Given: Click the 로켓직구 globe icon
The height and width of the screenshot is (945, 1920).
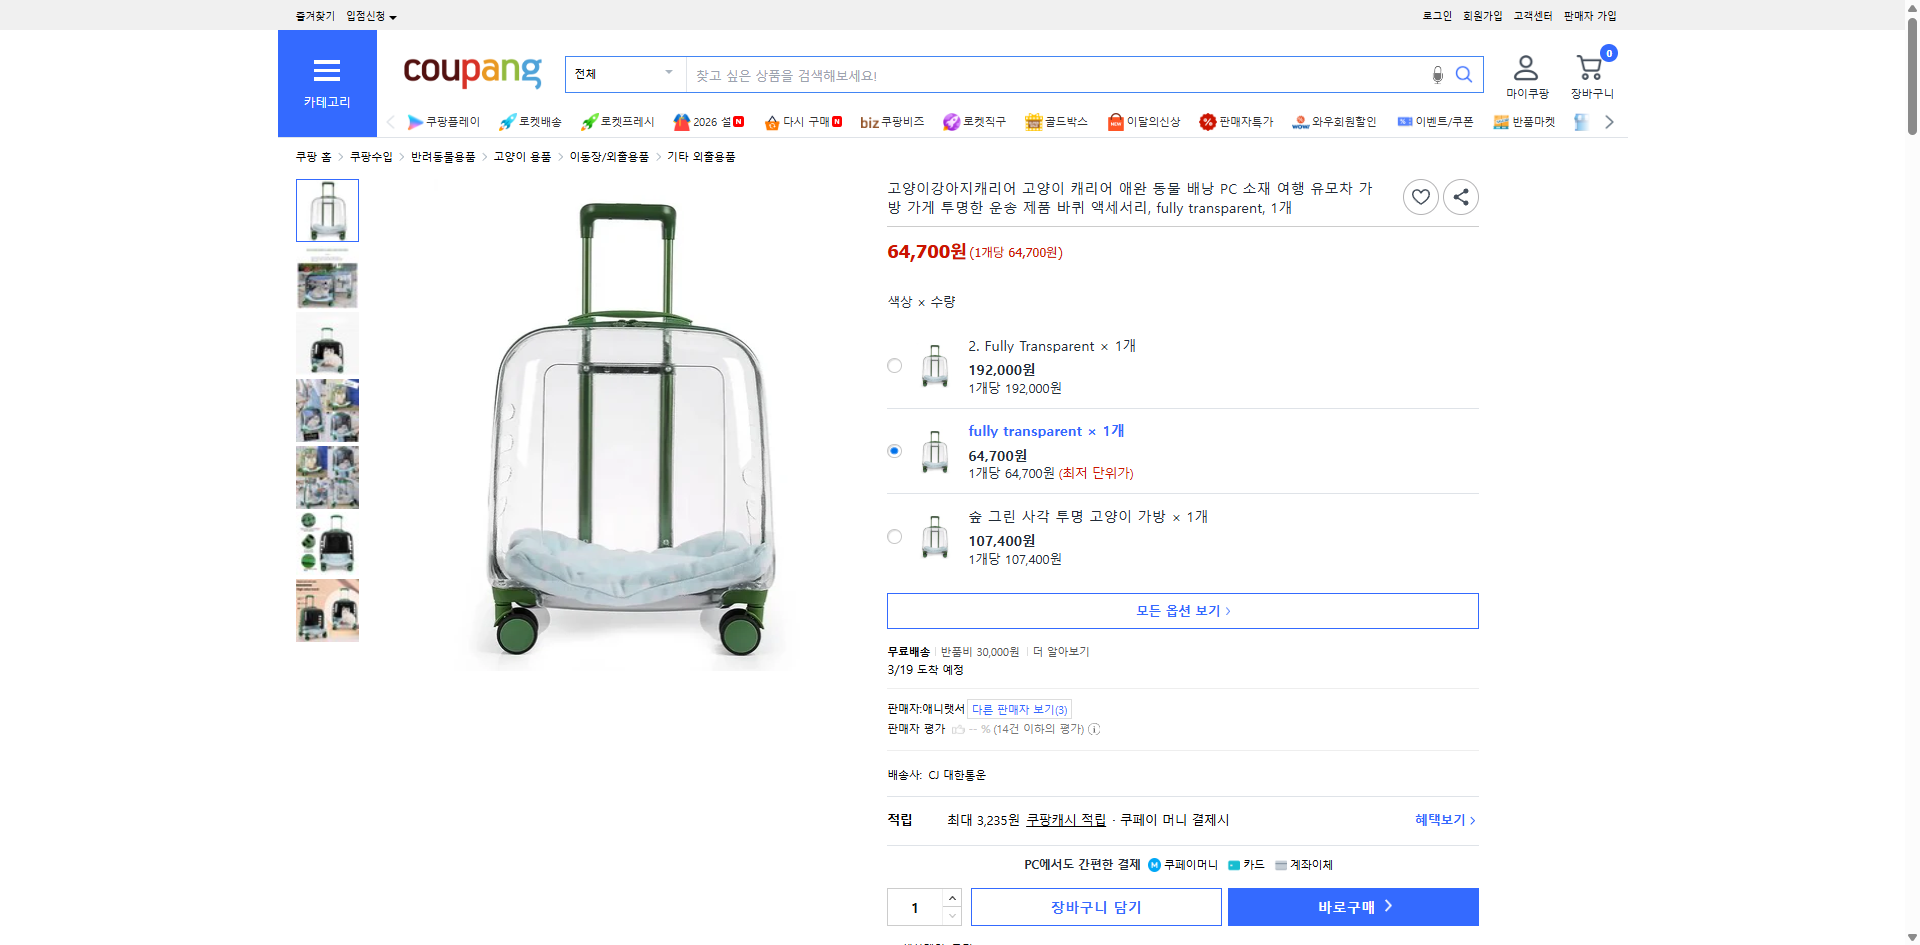Looking at the screenshot, I should 951,121.
